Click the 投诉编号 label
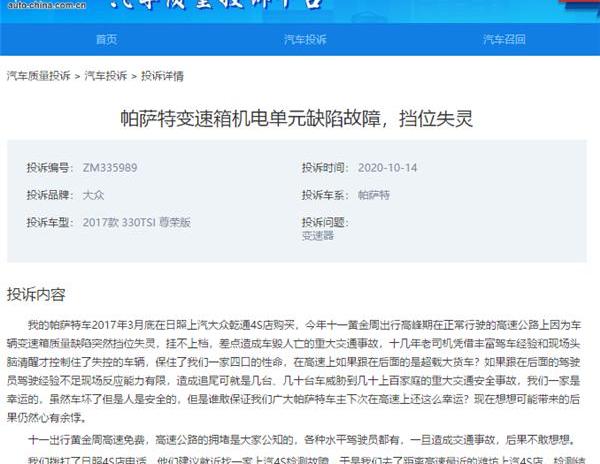 pos(48,168)
